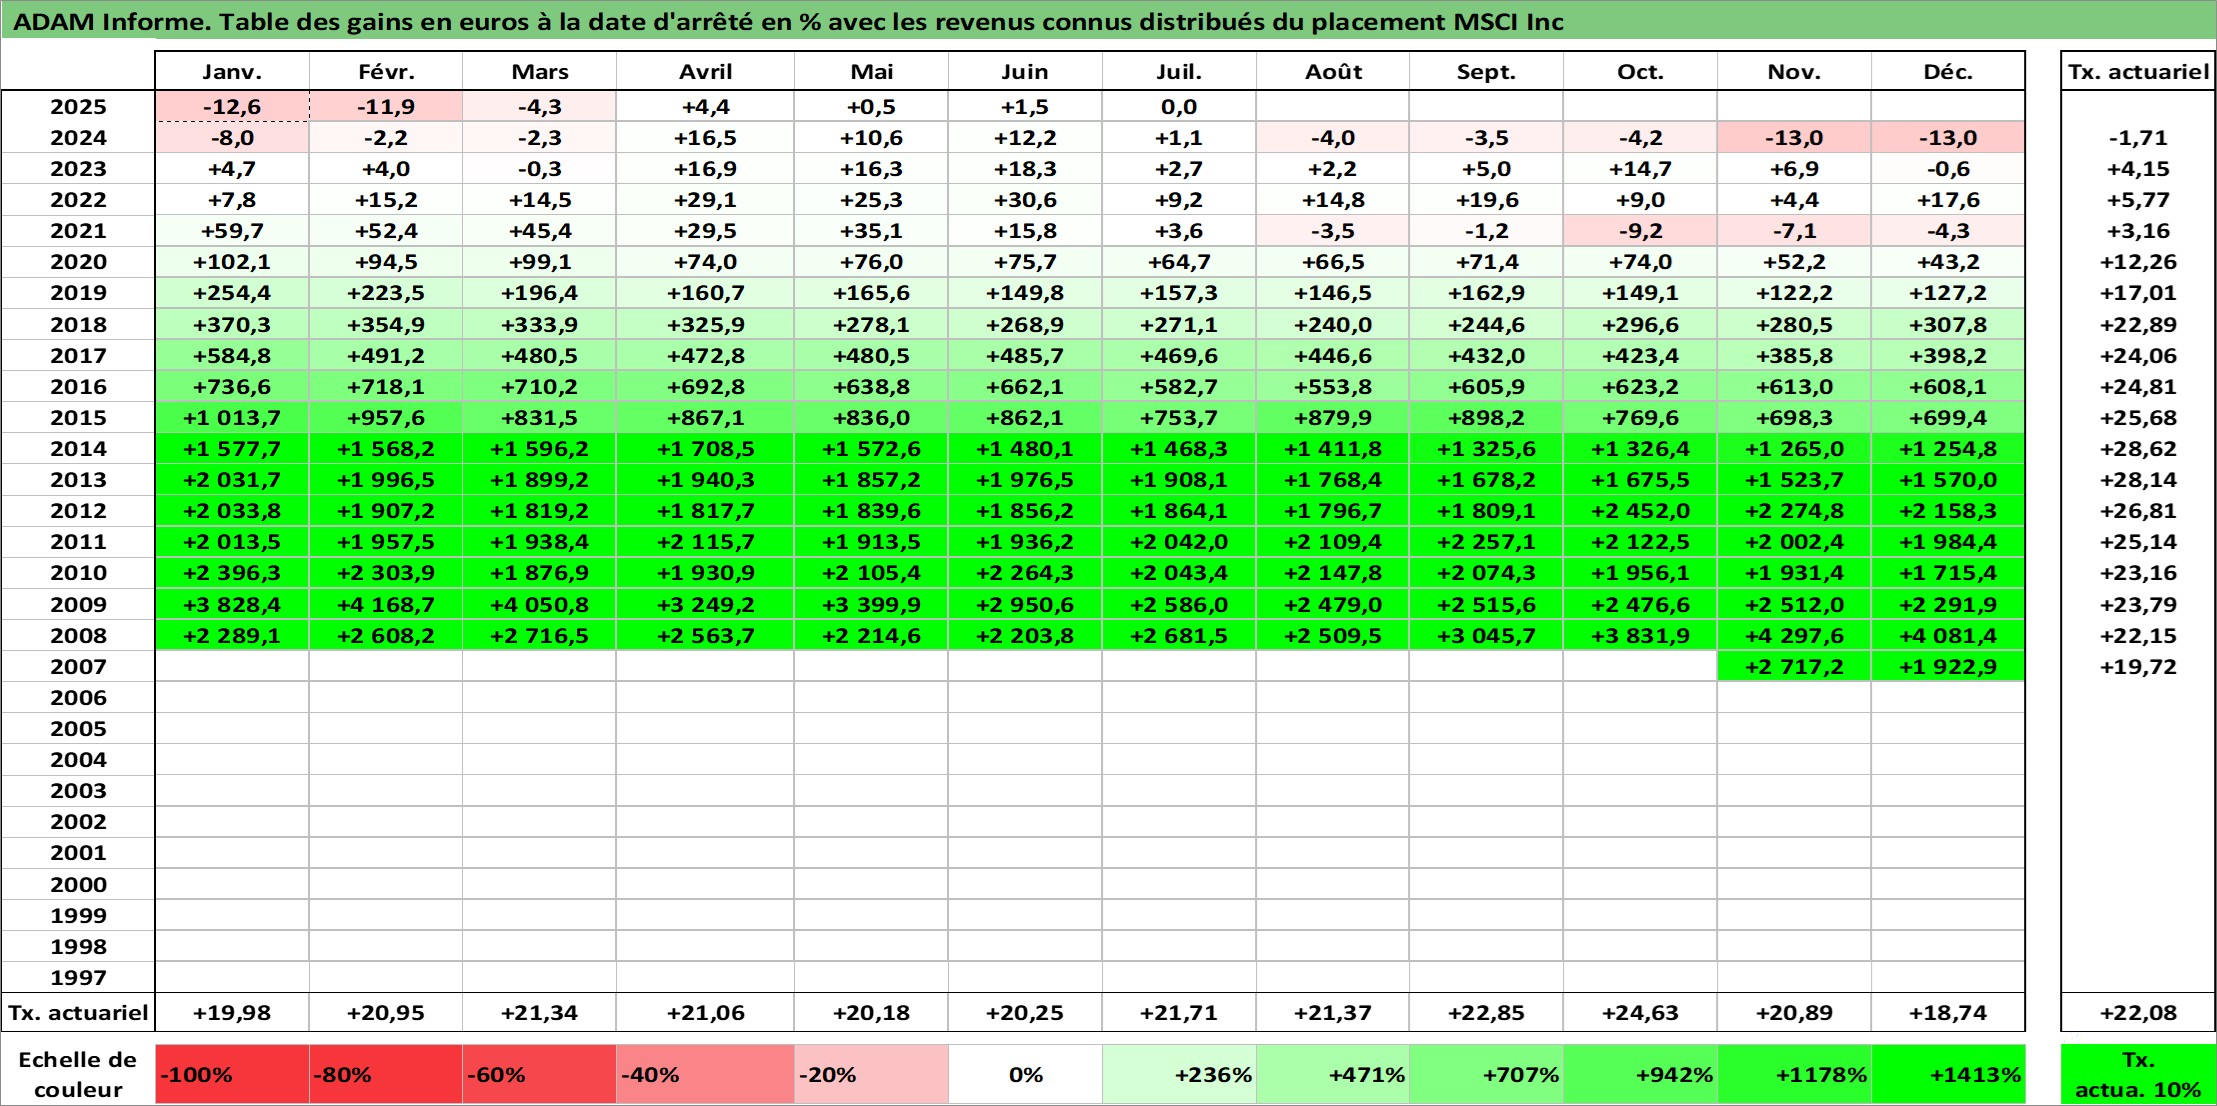Select cell +2 396,3 for January 2010

click(x=232, y=572)
